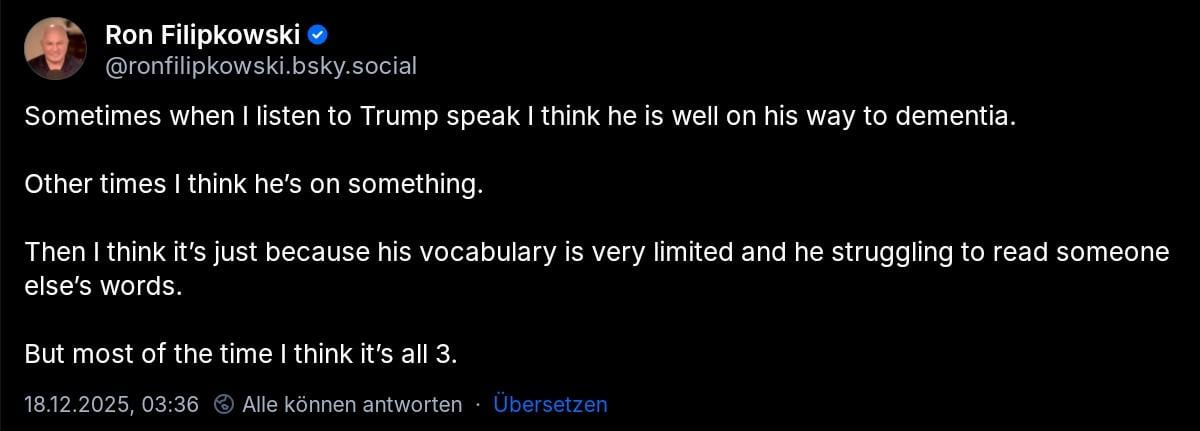Click the sentence about his limited vocabulary
The width and height of the screenshot is (1200, 431).
coord(596,253)
